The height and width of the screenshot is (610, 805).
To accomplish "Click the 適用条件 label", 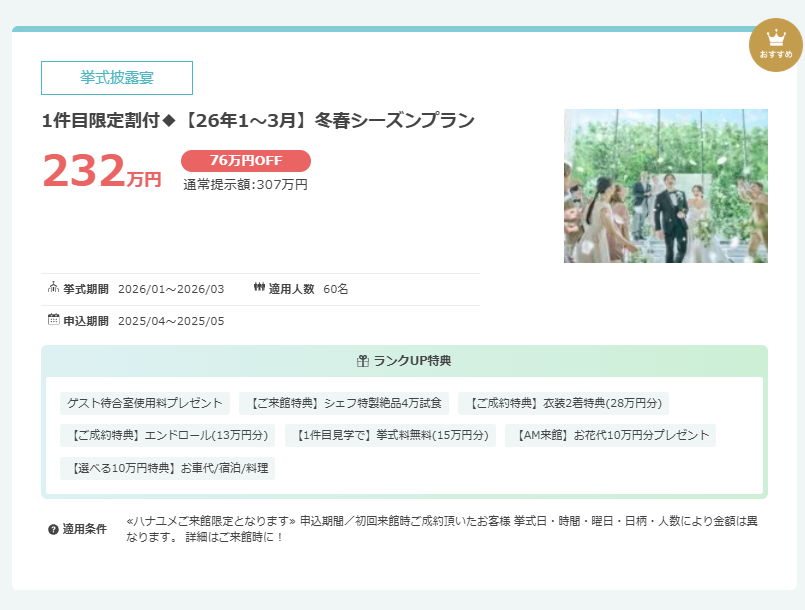I will click(x=85, y=529).
